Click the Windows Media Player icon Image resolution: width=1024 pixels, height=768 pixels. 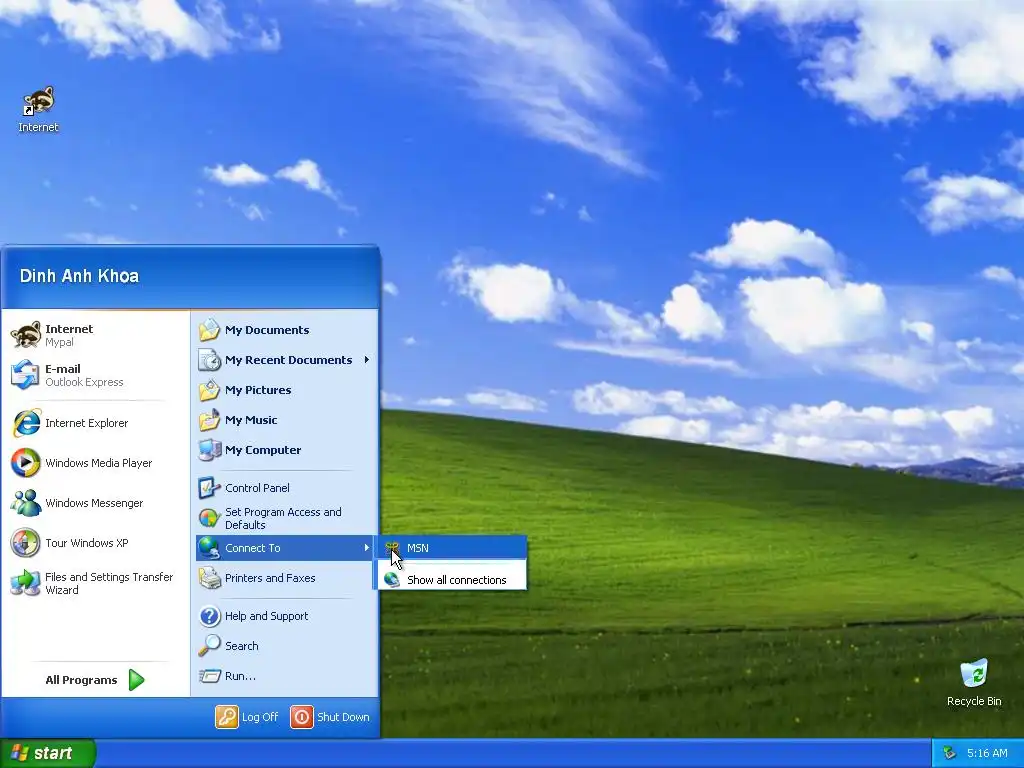click(25, 463)
